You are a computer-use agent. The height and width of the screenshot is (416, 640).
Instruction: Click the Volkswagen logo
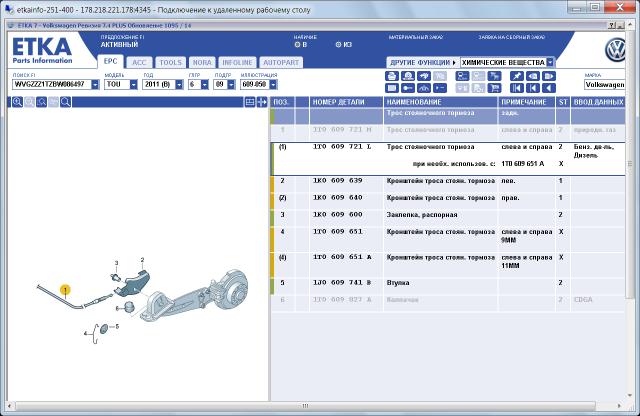616,50
